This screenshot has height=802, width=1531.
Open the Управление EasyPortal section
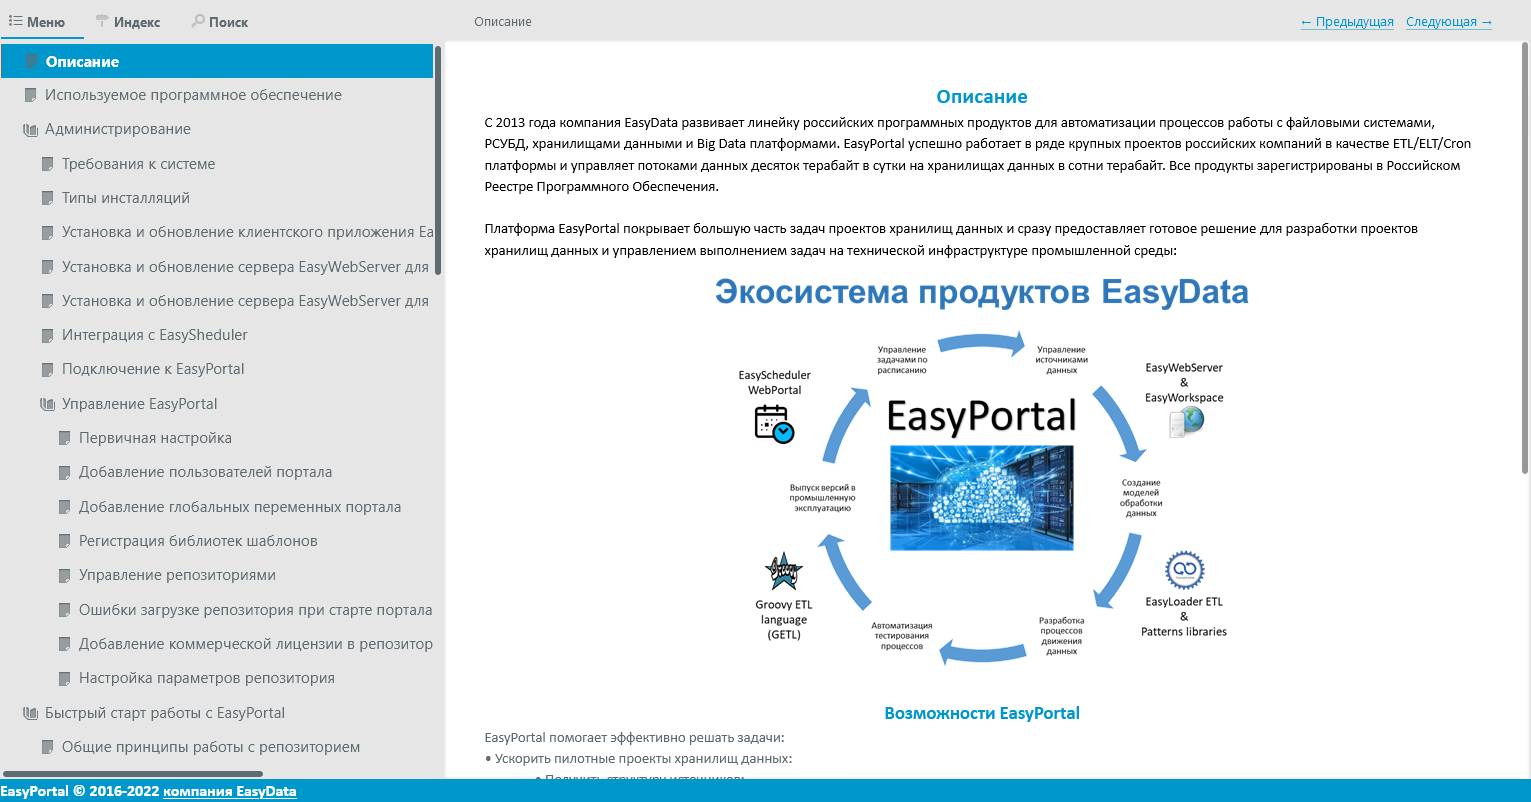pos(140,404)
